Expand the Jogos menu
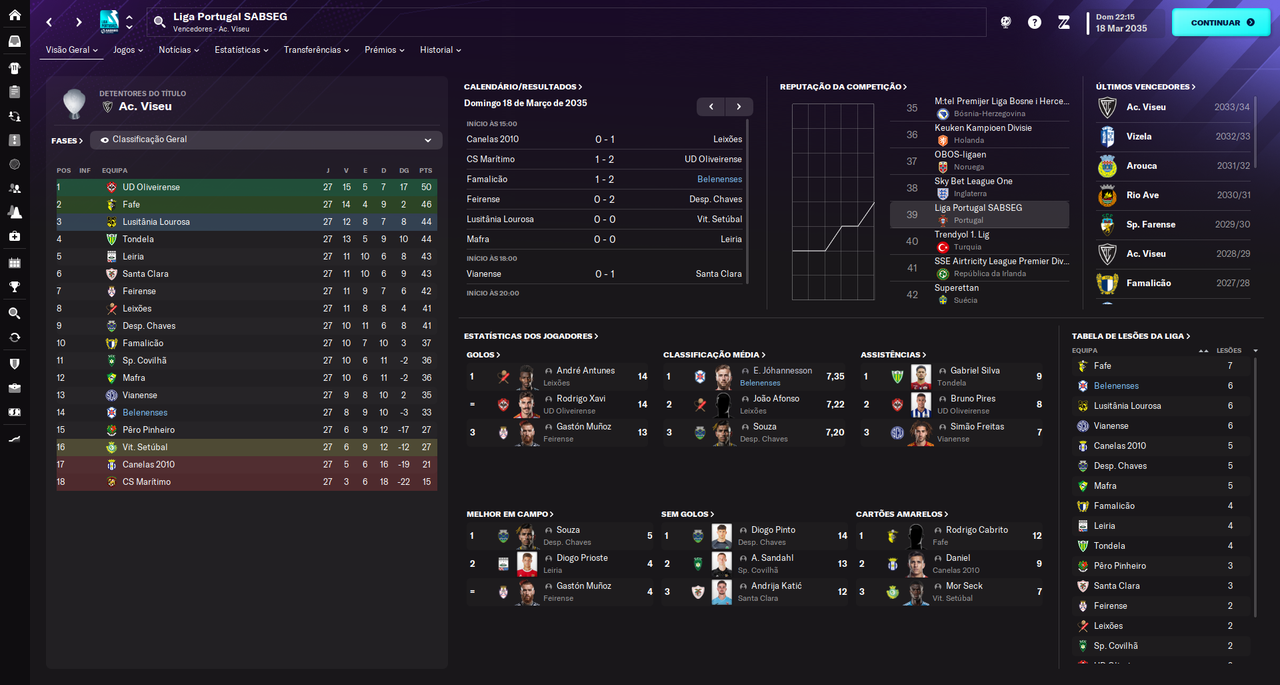This screenshot has height=685, width=1280. [x=128, y=50]
